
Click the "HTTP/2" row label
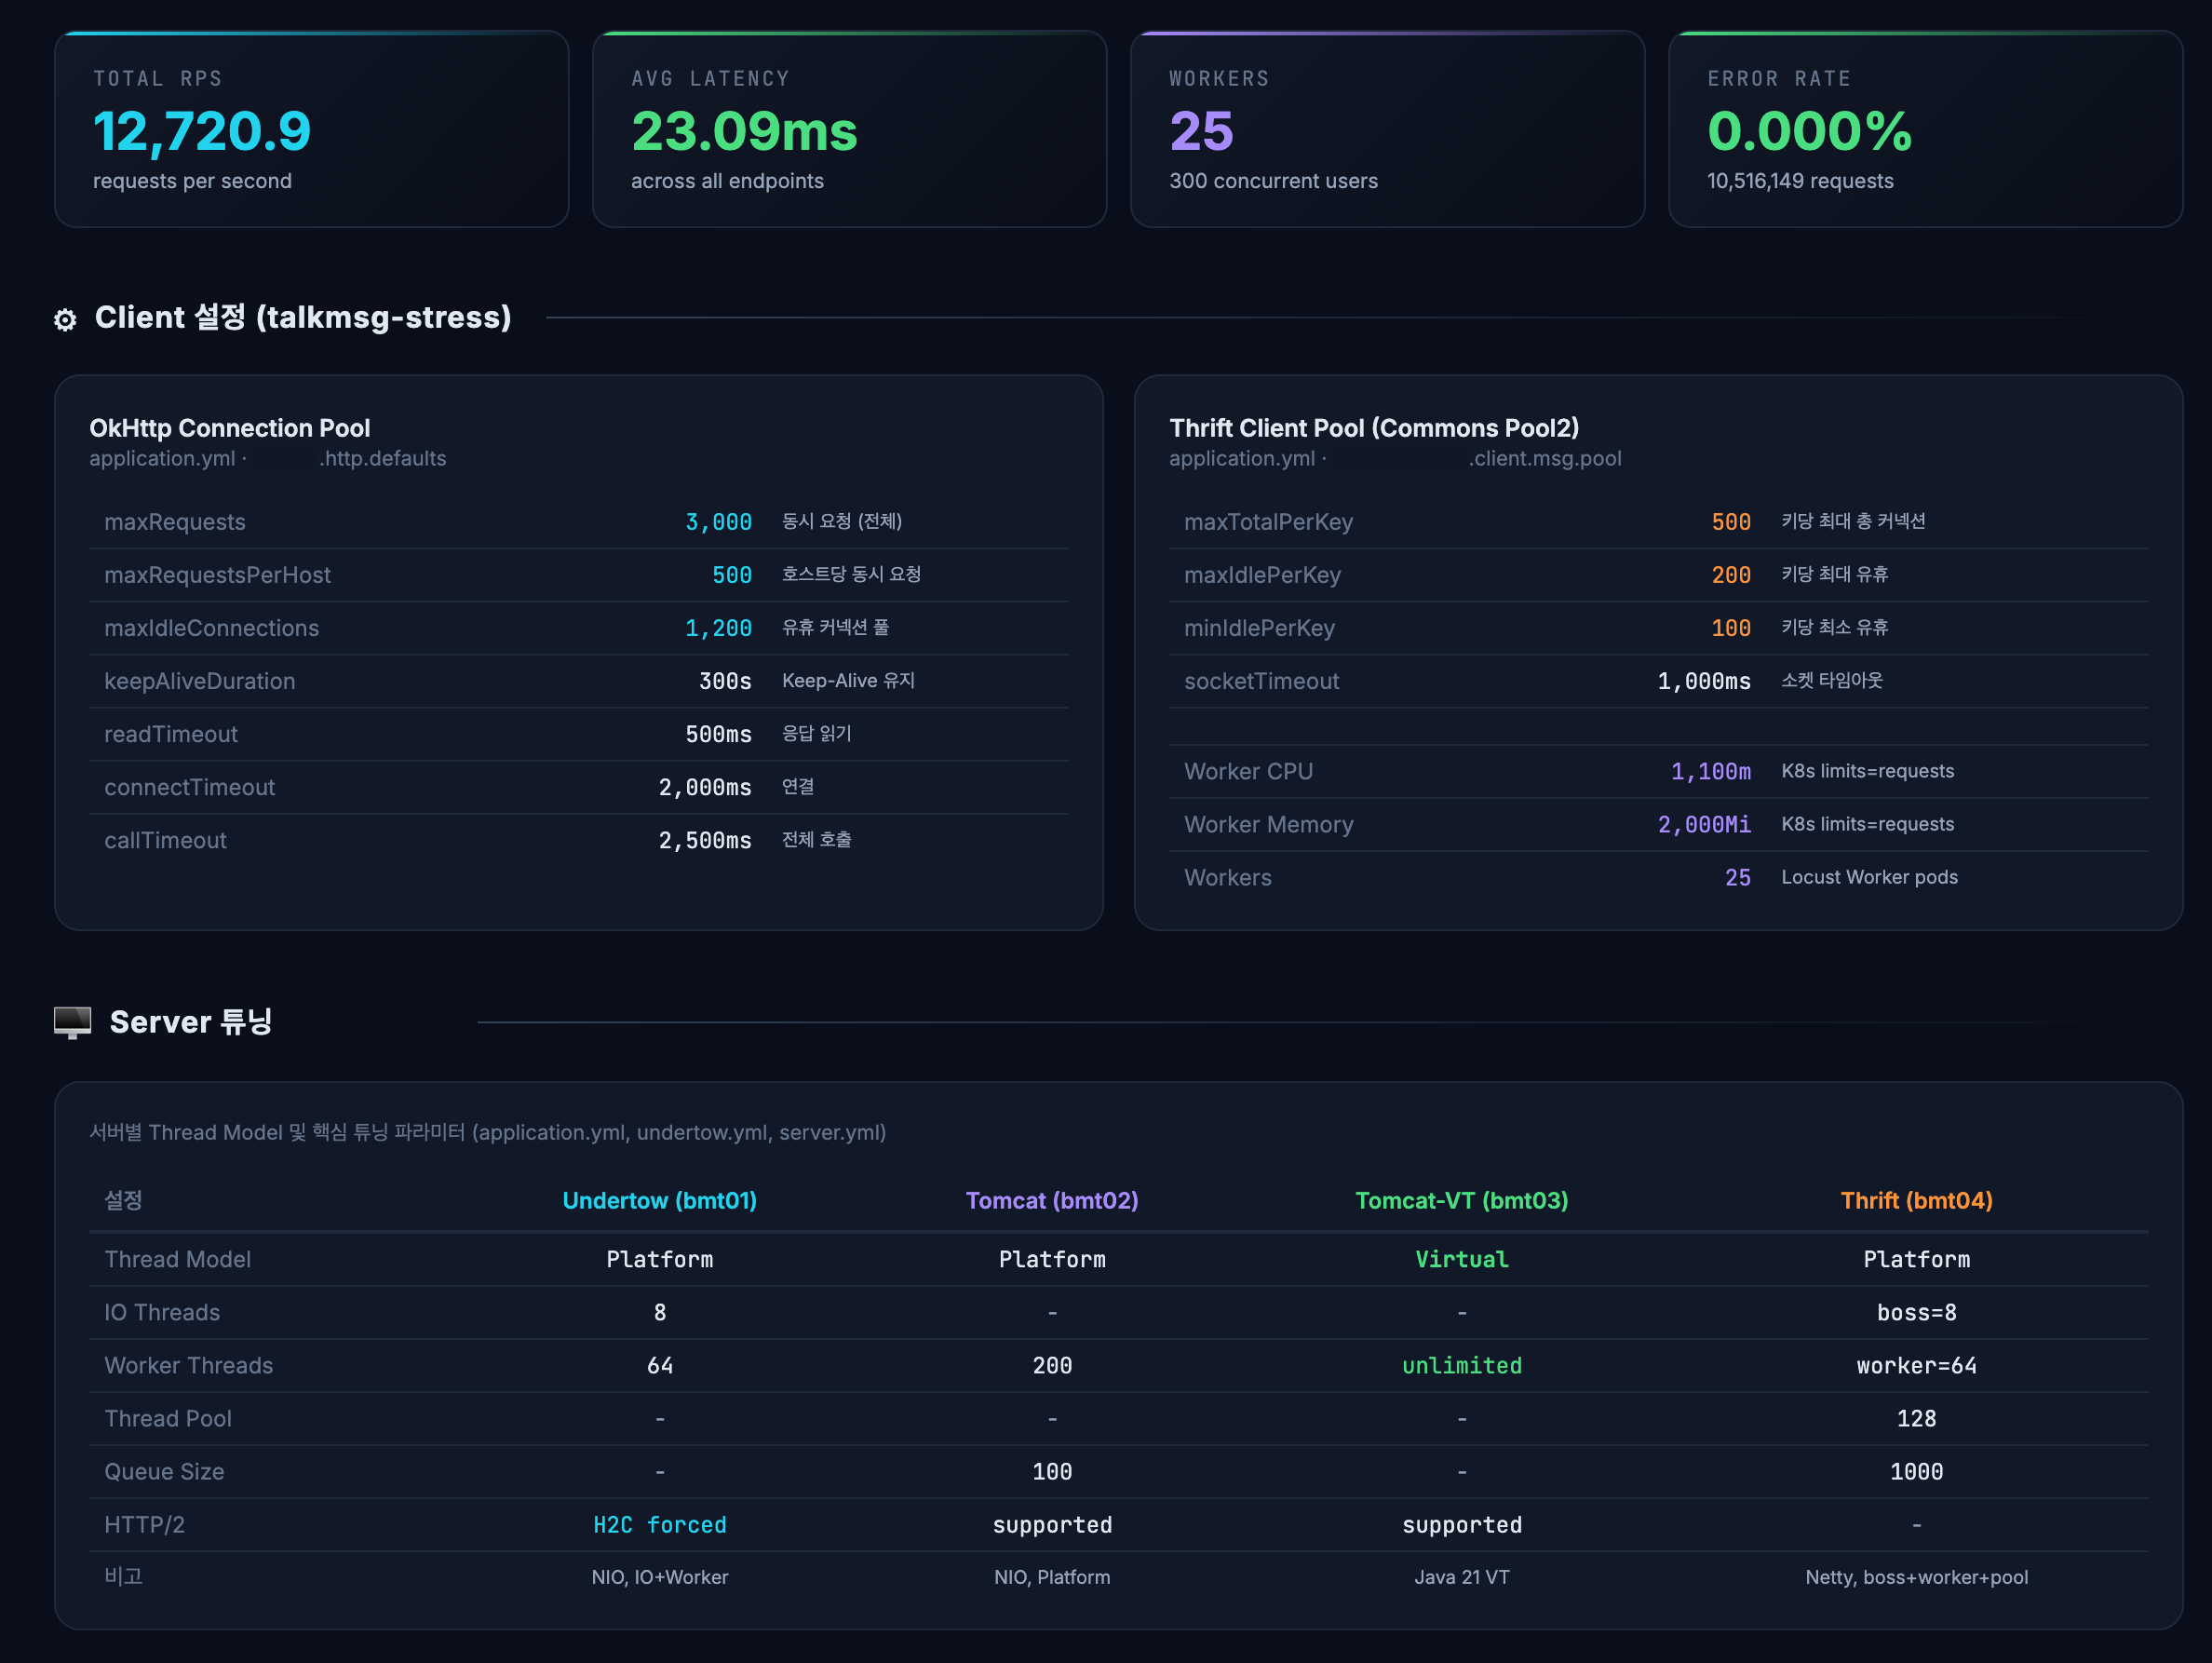point(144,1524)
